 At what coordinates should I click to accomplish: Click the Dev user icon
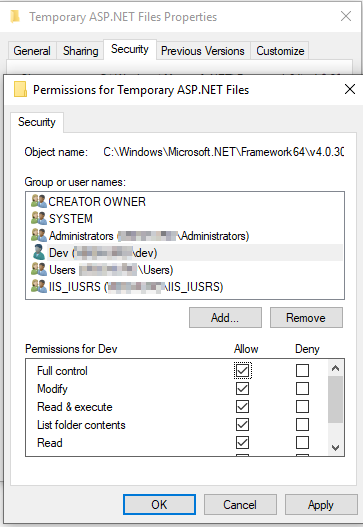39,252
